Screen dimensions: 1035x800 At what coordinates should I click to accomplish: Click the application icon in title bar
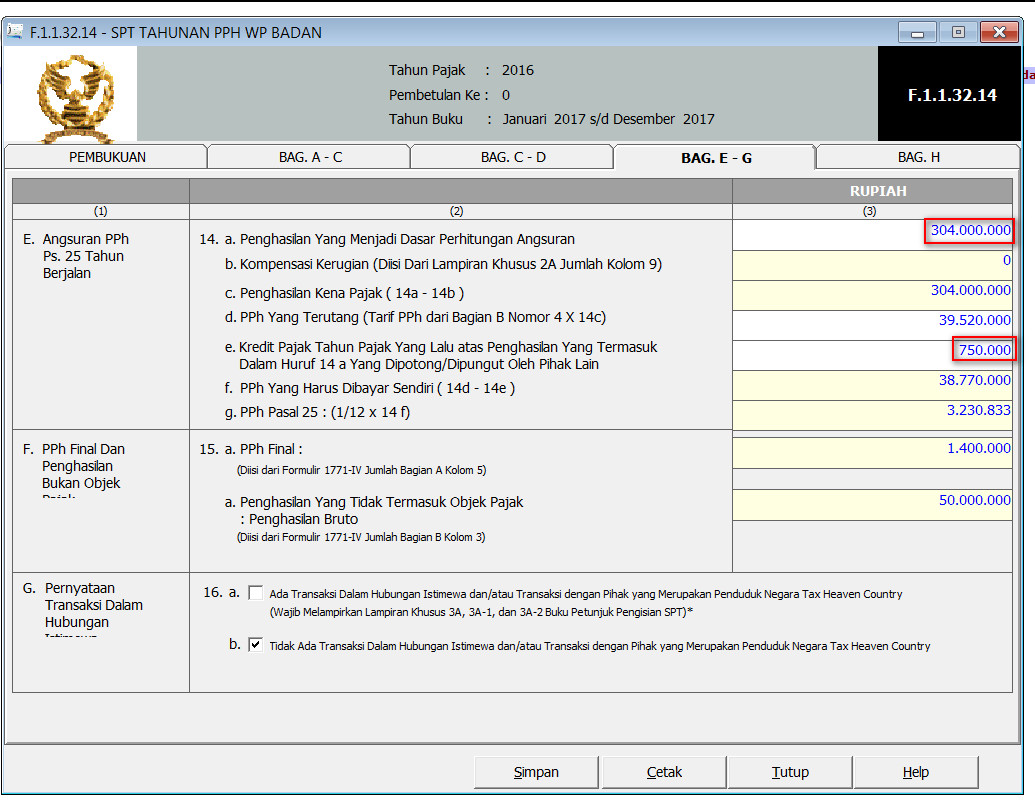[15, 31]
